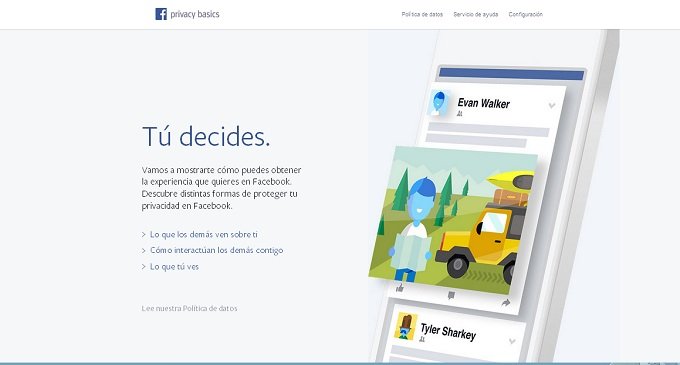Open Configuración in the top navigation

tap(526, 14)
